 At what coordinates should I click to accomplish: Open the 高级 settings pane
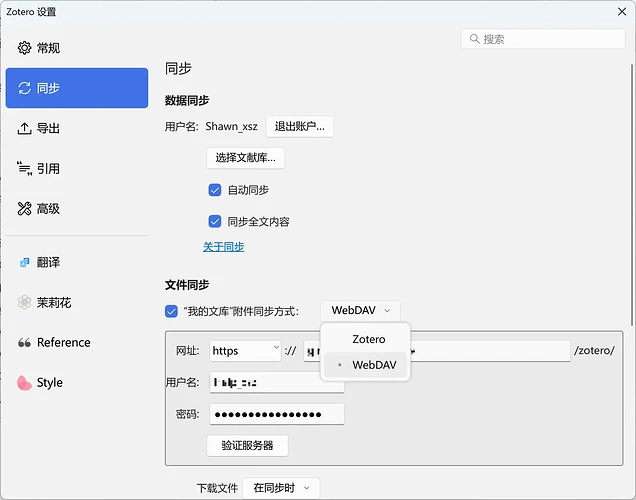click(77, 208)
